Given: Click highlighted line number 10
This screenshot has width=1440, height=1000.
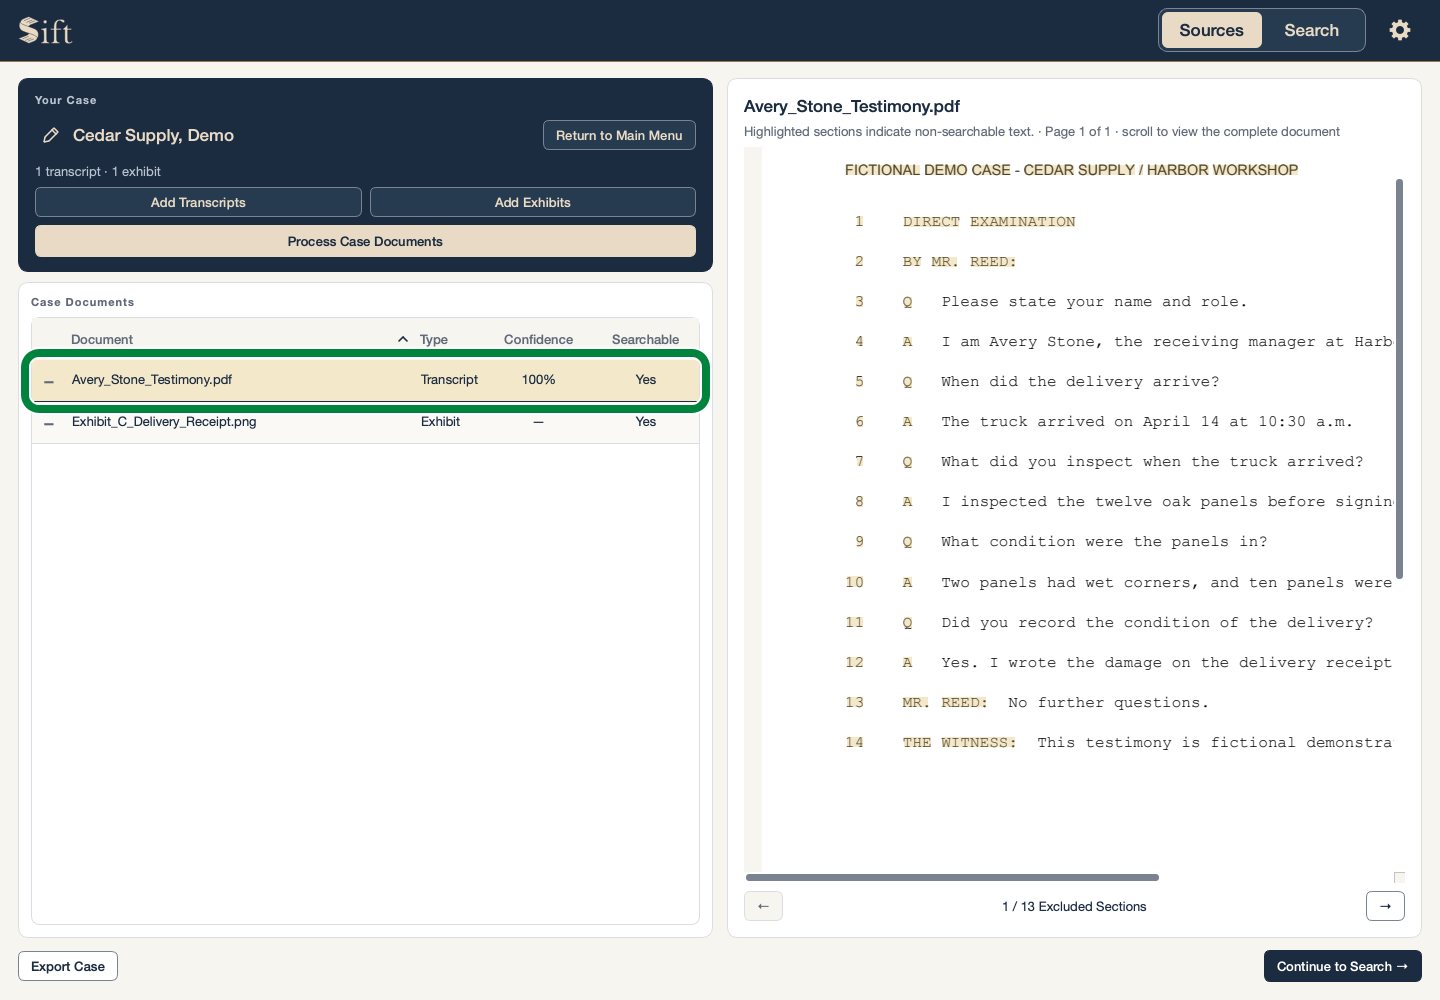Looking at the screenshot, I should tap(854, 582).
